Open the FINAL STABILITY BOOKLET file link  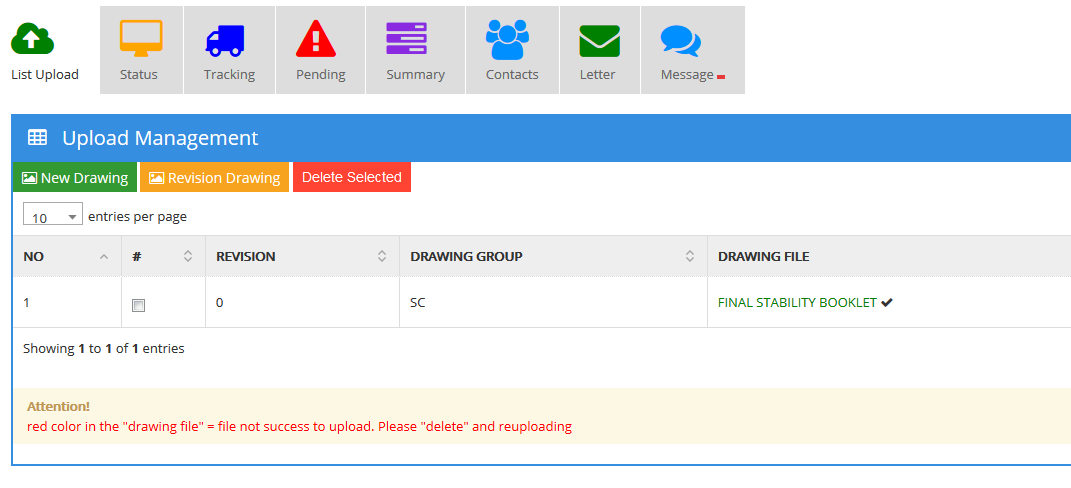click(x=797, y=303)
